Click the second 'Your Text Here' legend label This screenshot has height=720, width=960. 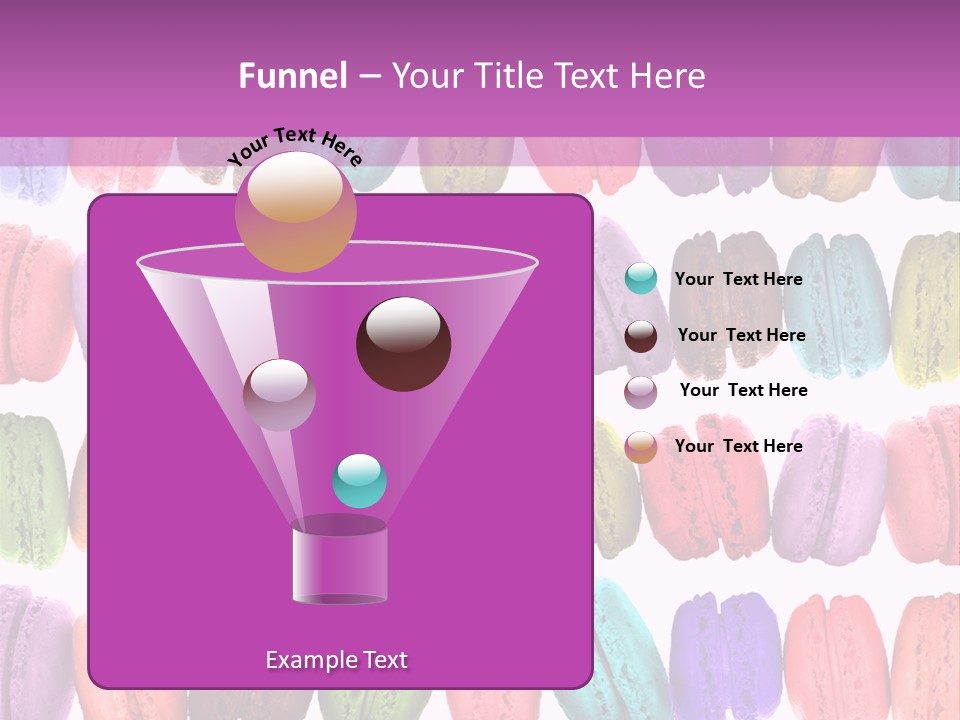click(742, 335)
